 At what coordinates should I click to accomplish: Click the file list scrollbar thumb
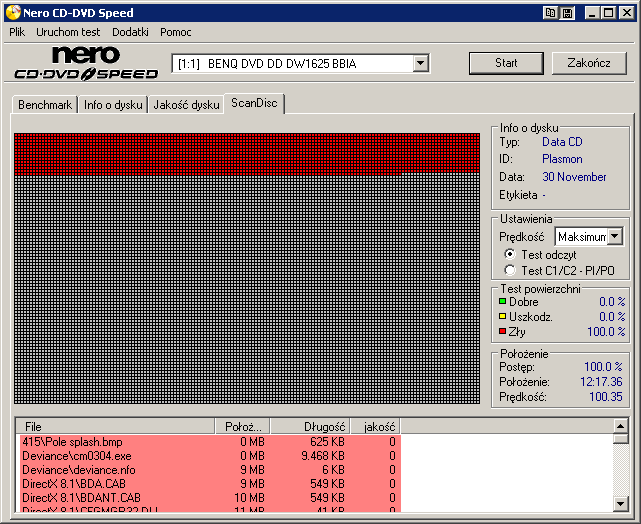click(621, 439)
